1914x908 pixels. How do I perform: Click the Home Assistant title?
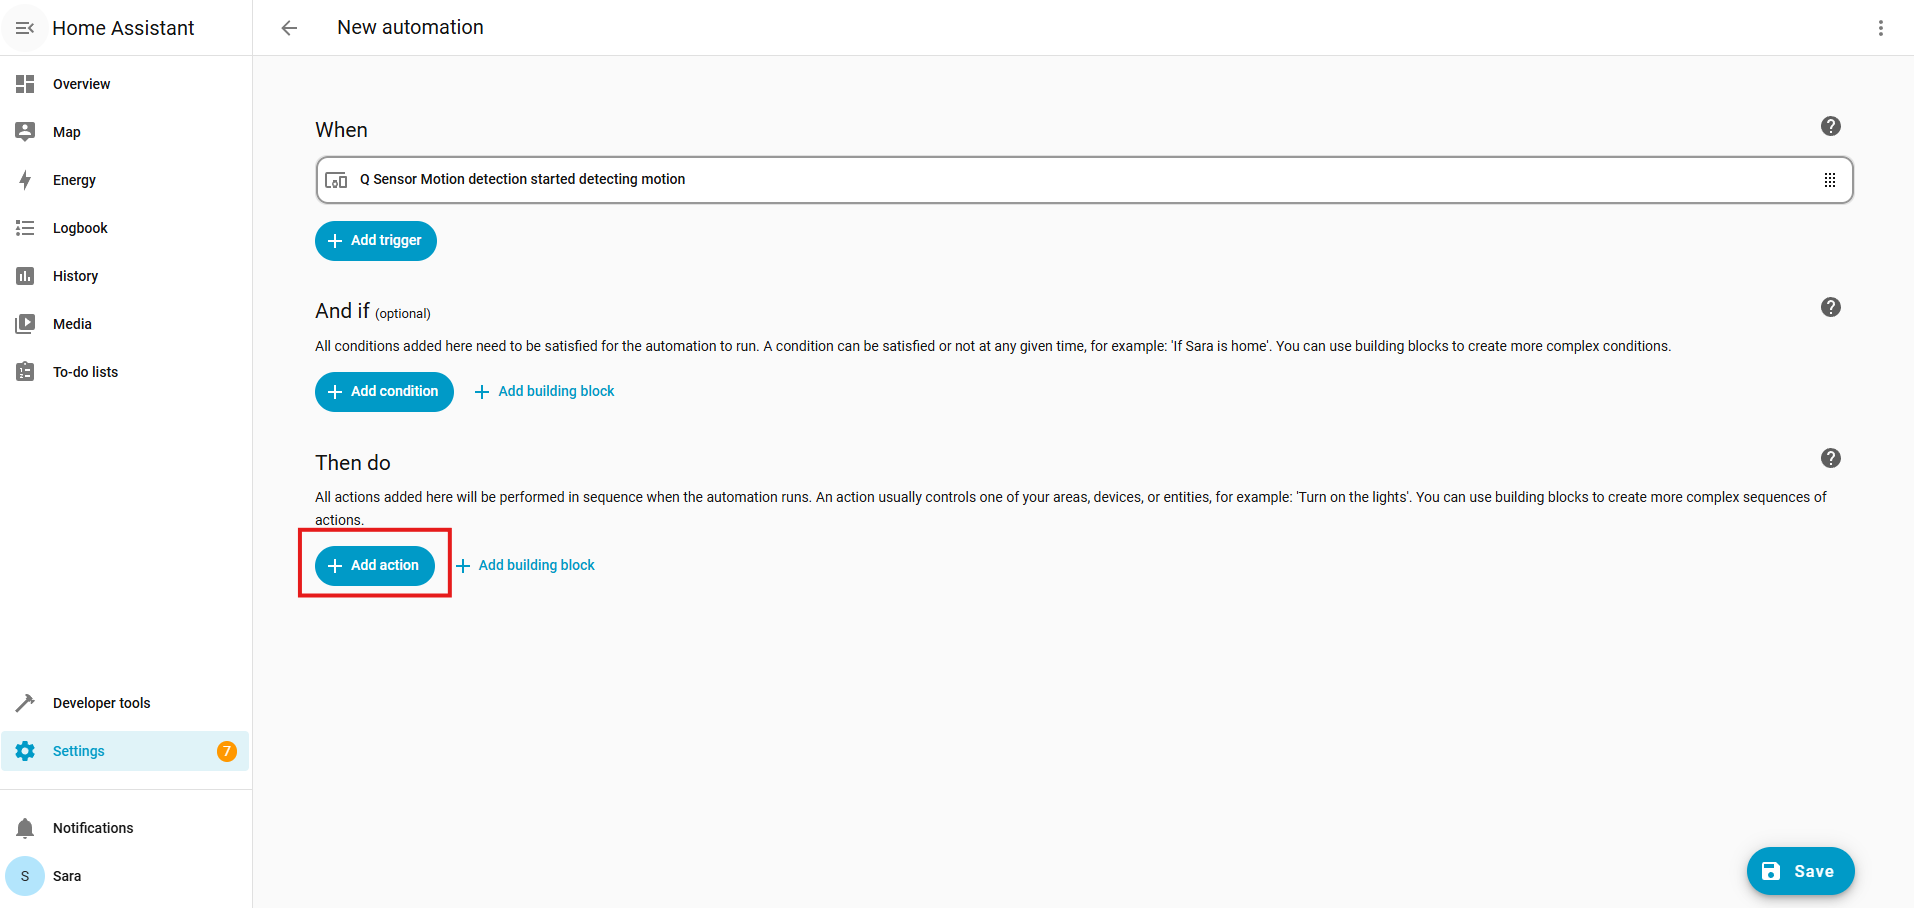click(x=123, y=28)
